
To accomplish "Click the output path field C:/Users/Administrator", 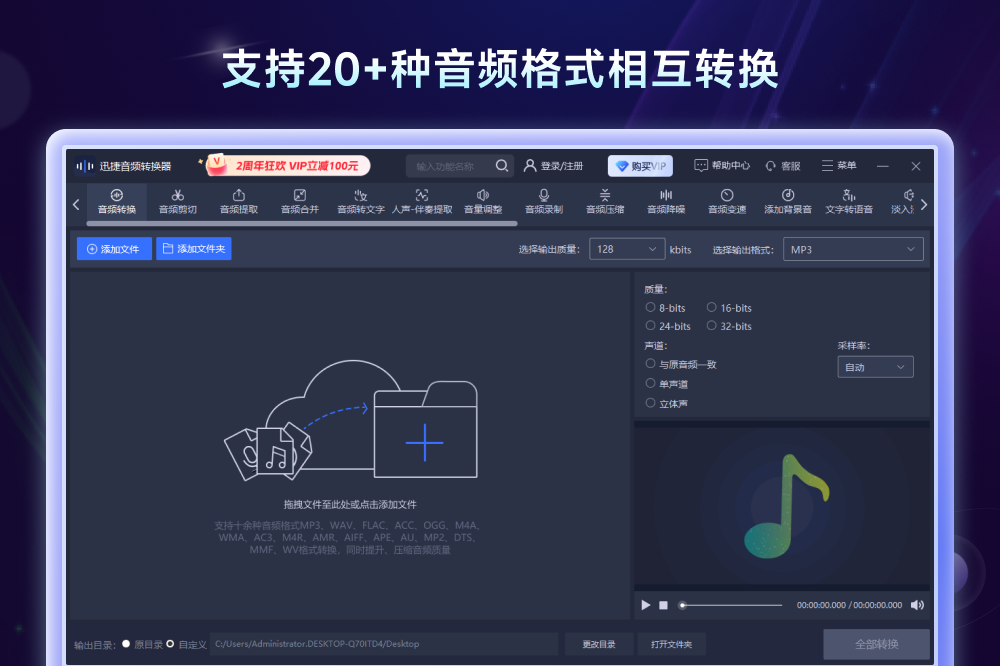I will [384, 644].
